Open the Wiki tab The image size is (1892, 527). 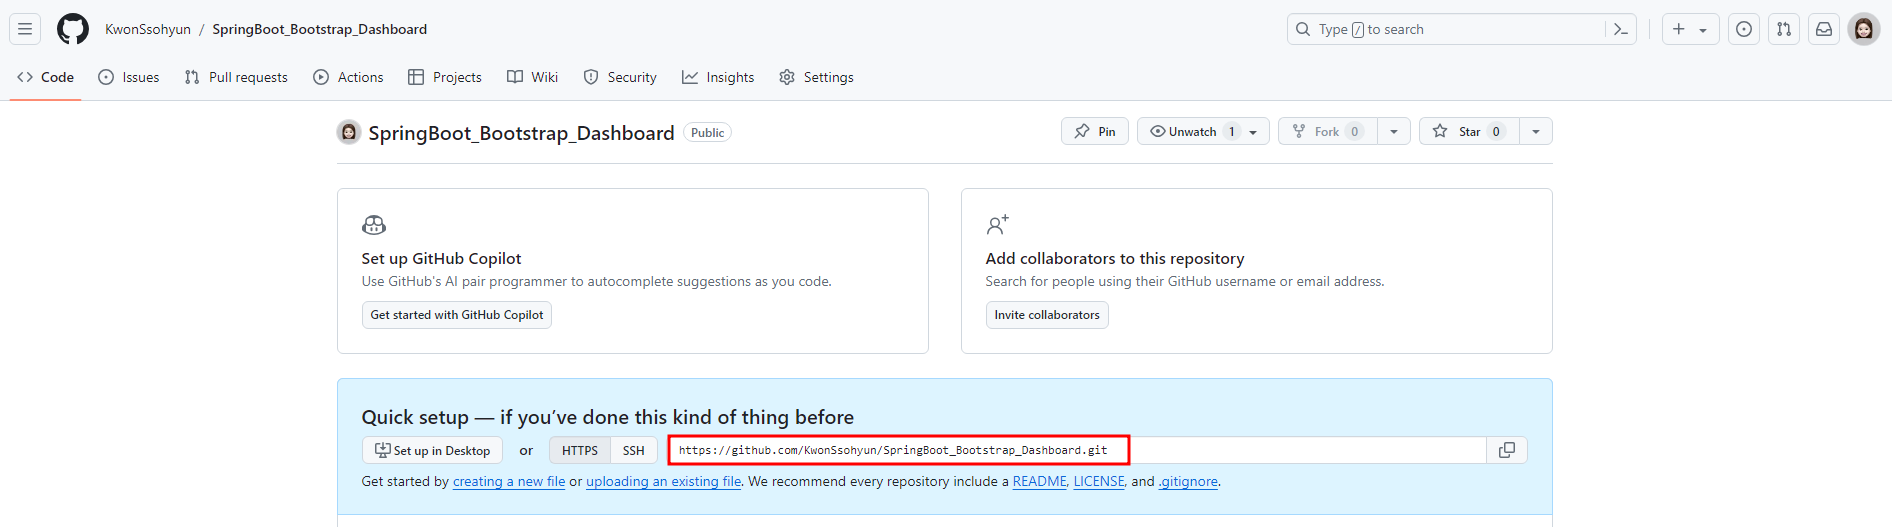(532, 77)
